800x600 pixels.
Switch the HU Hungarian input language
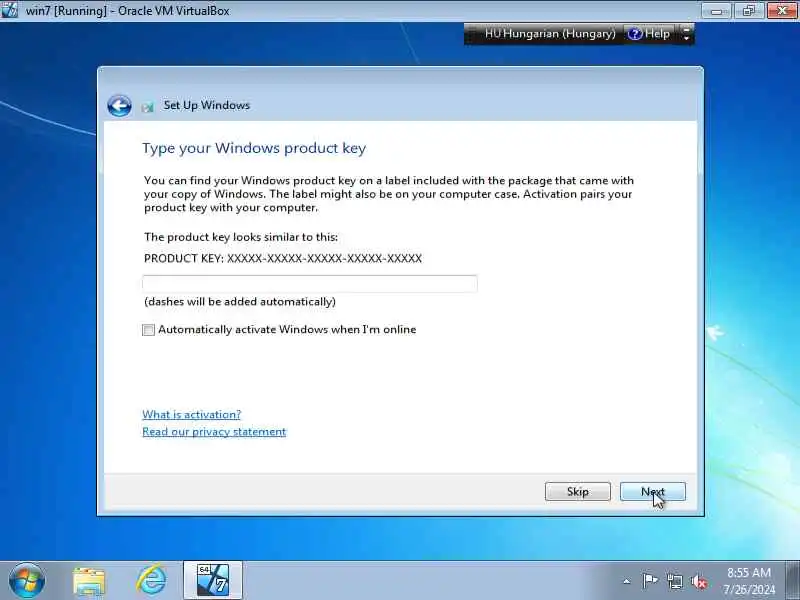tap(550, 34)
